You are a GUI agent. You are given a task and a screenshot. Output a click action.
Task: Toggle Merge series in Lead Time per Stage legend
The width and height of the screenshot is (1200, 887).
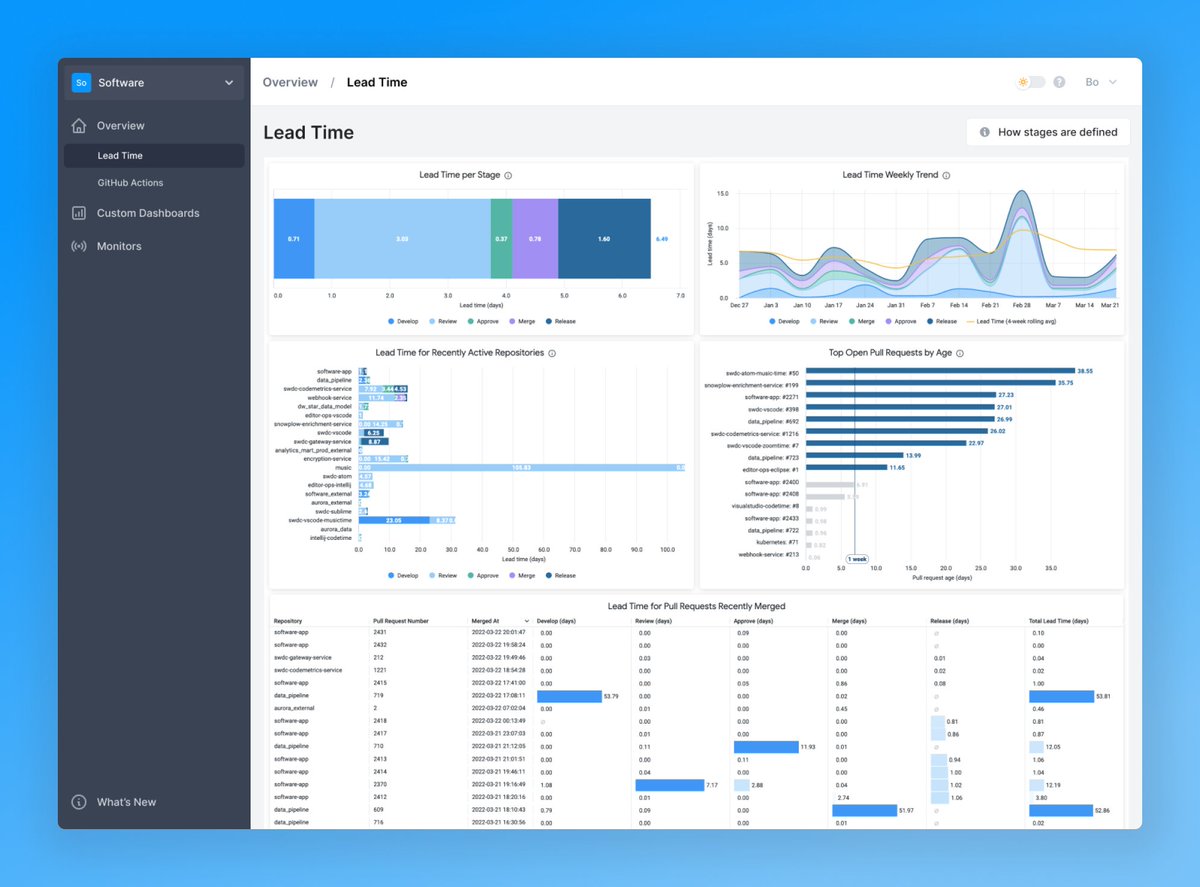pyautogui.click(x=522, y=321)
